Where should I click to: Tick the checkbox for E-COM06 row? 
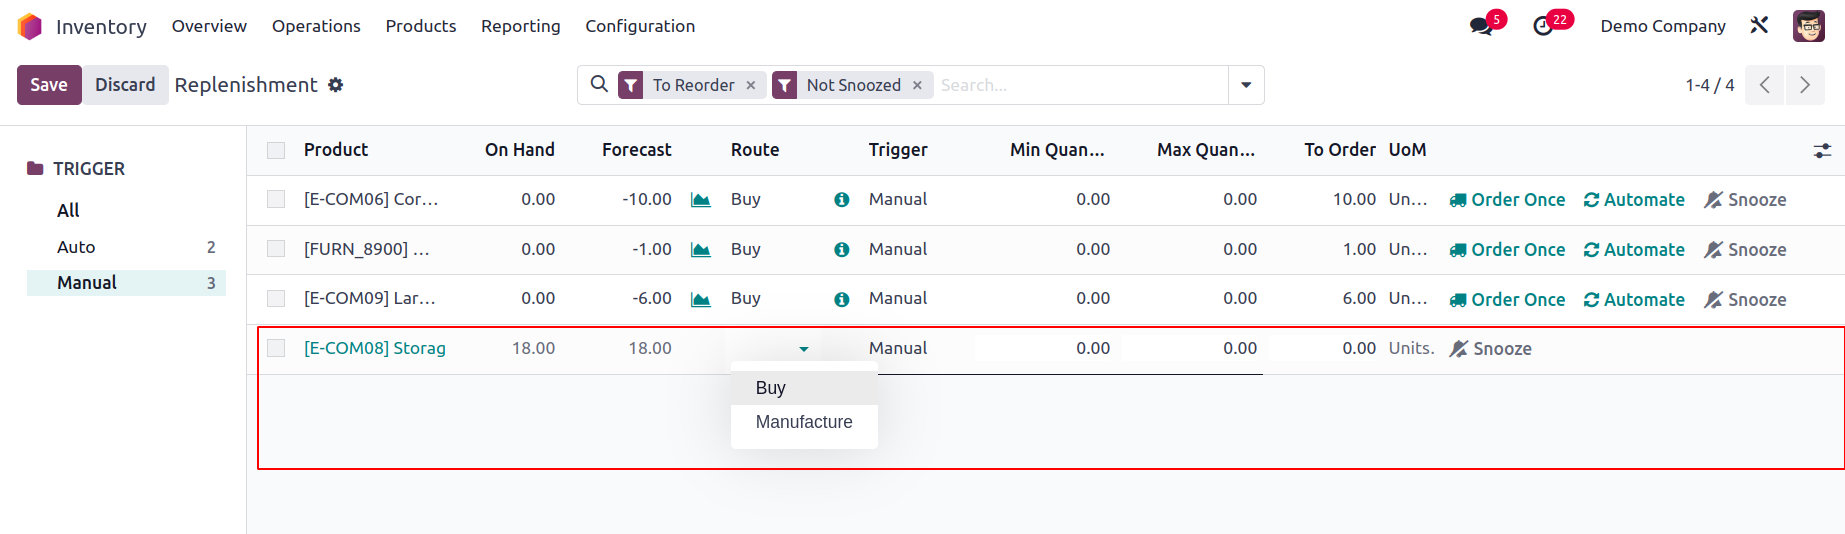point(276,200)
